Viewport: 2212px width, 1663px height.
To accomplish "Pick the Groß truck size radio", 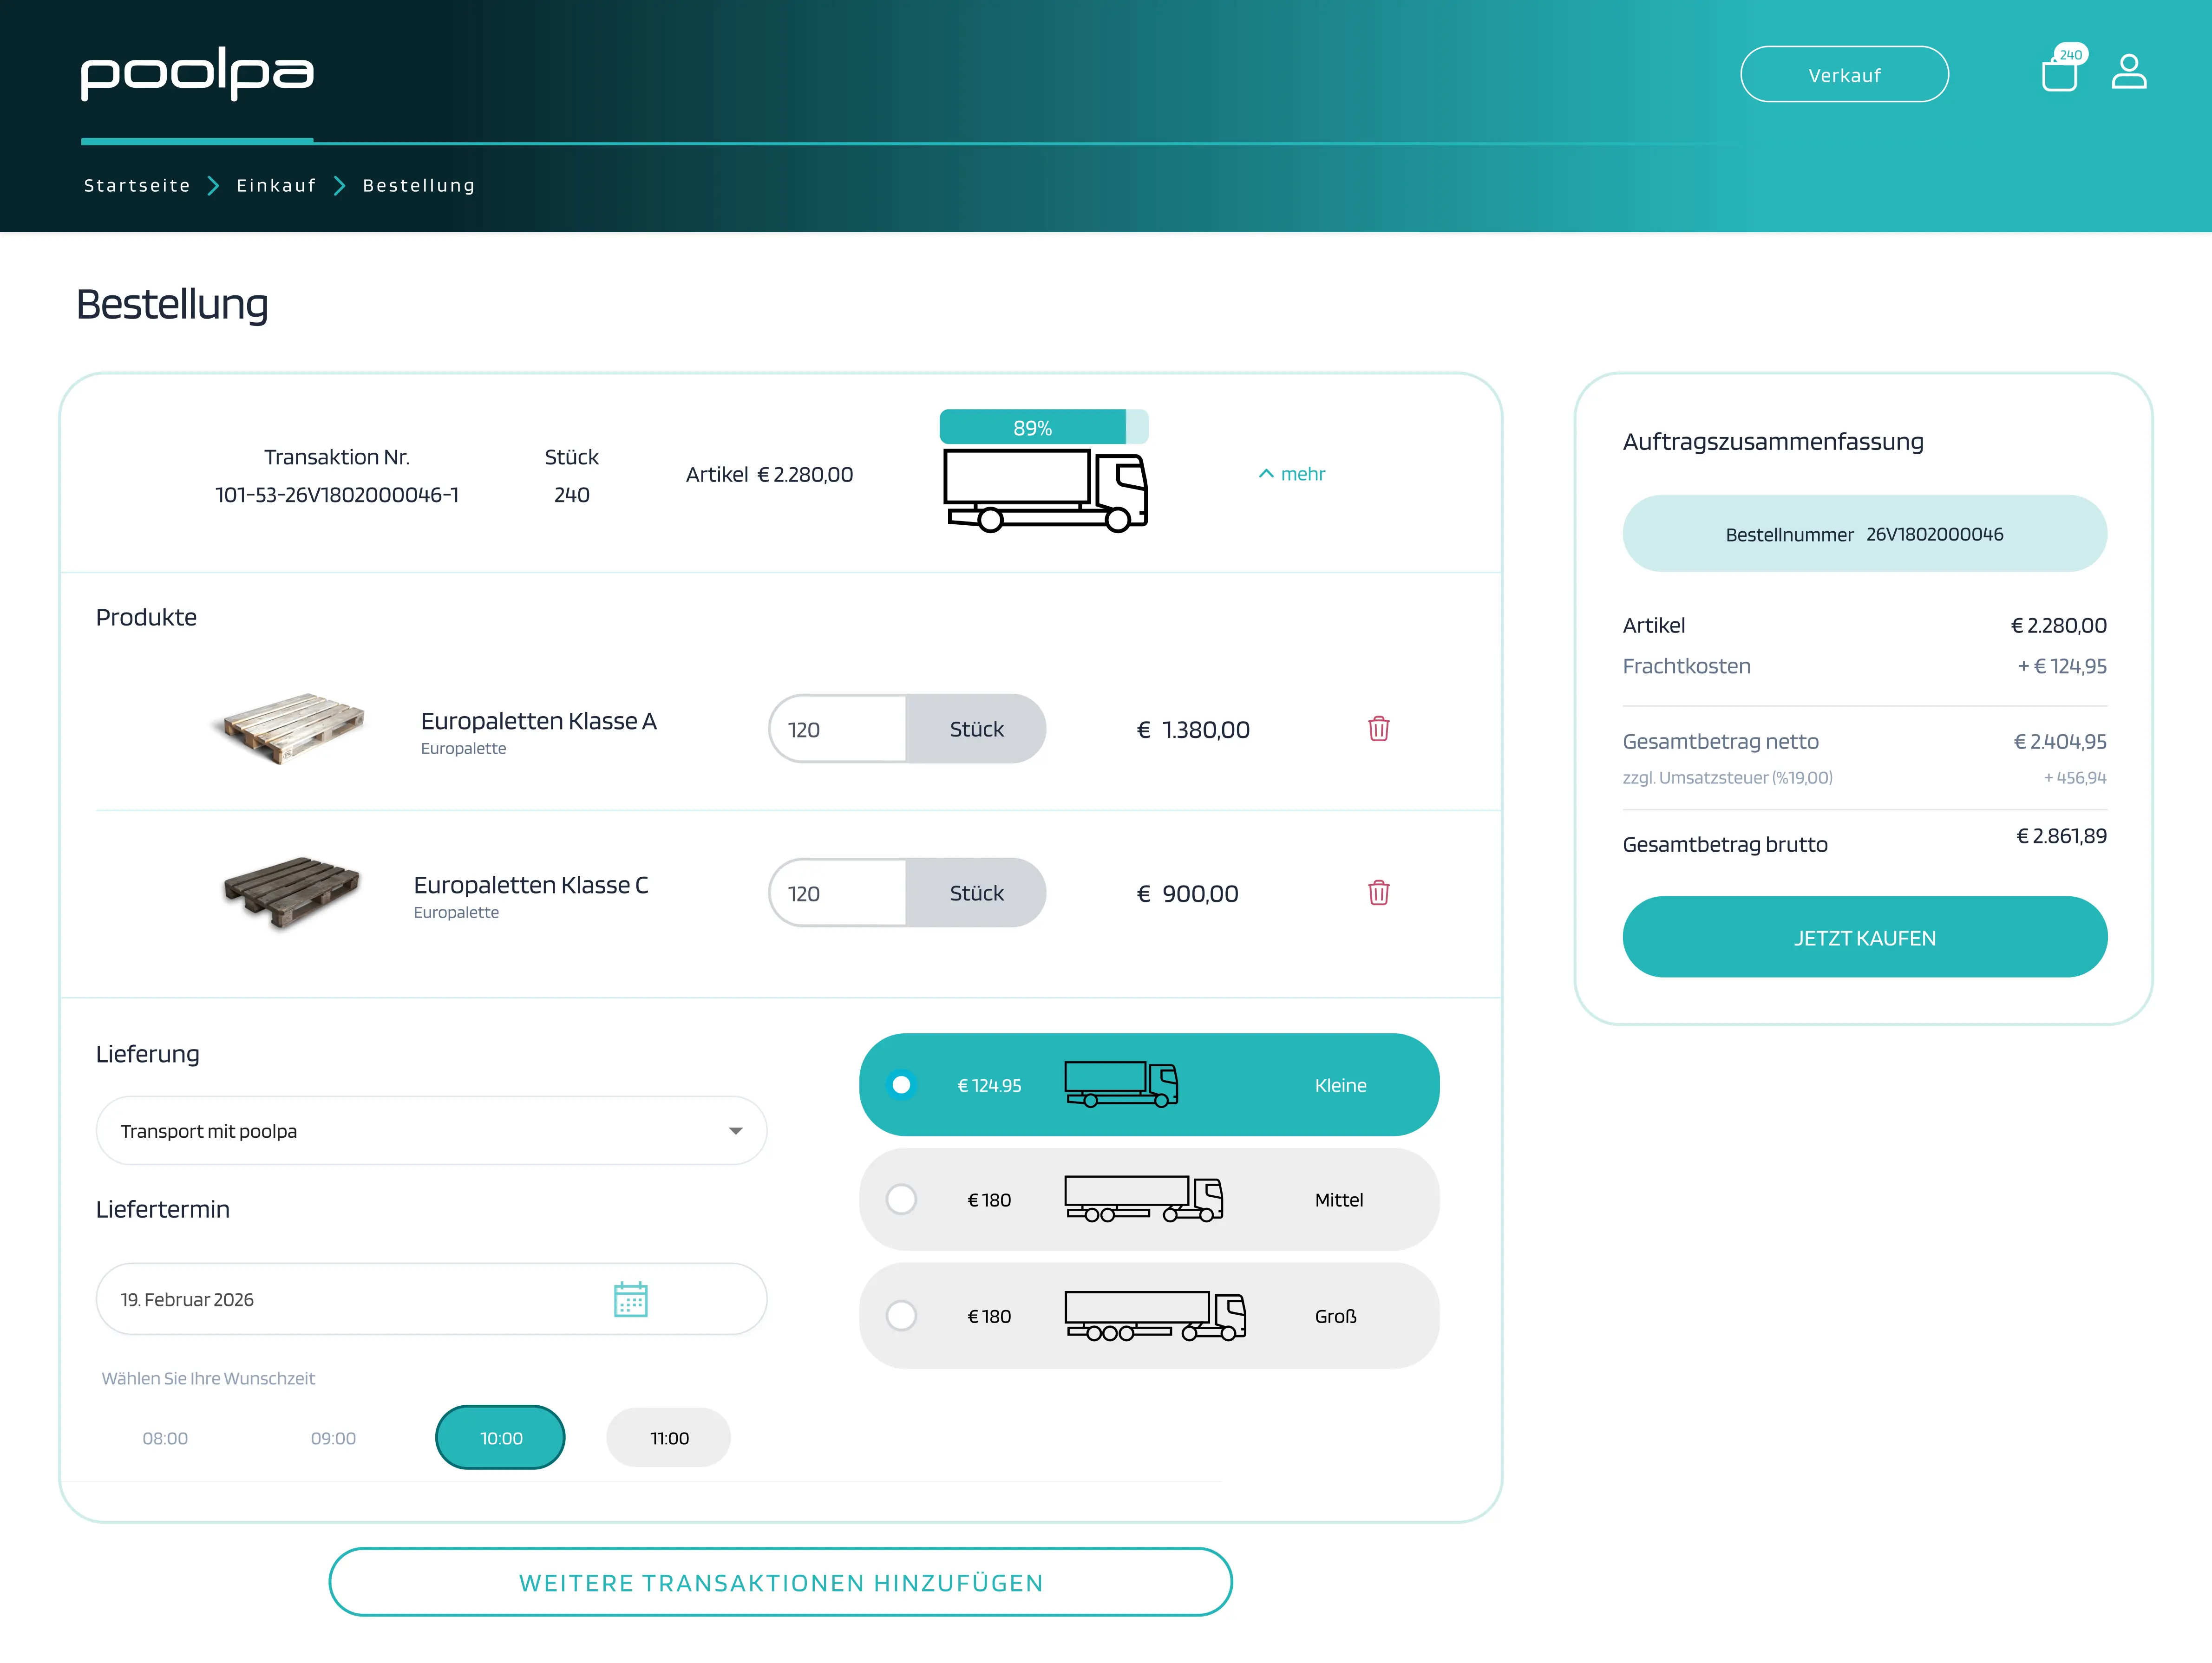I will [x=901, y=1315].
